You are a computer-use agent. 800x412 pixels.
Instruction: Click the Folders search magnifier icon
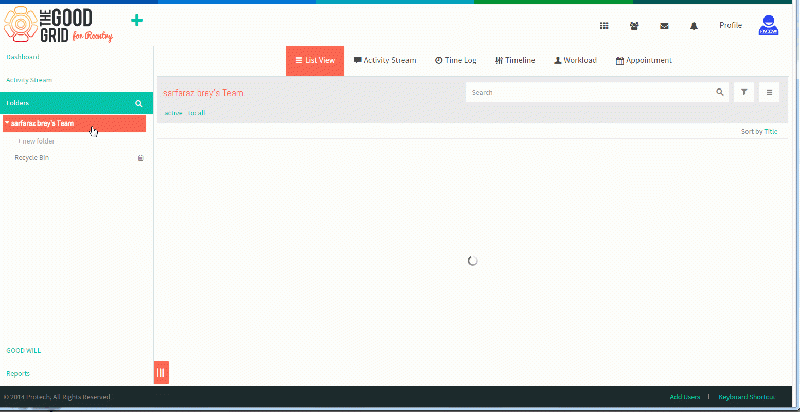138,104
